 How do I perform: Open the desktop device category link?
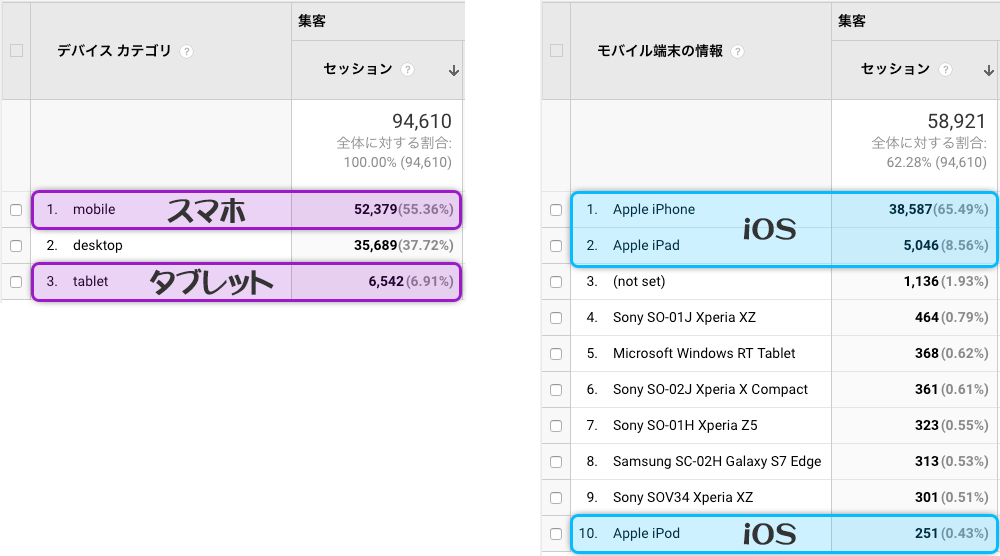click(x=98, y=245)
